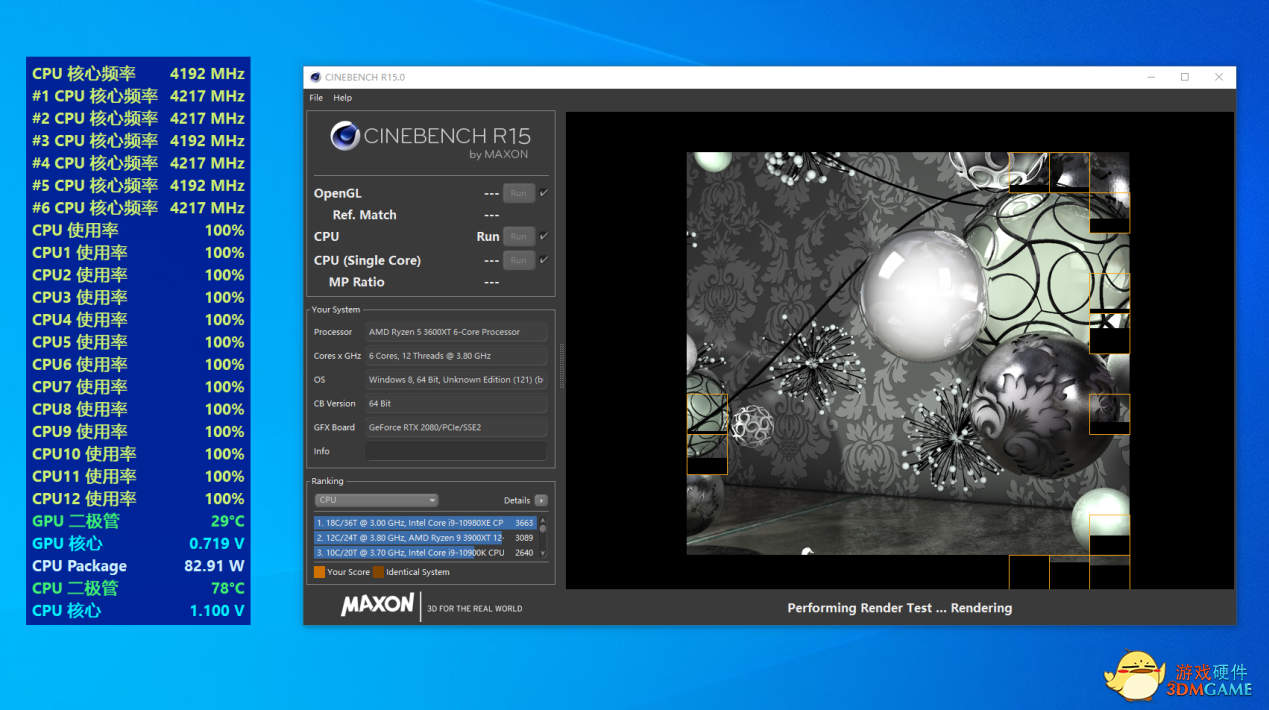Click the Cinebench title bar icon
Screen dimensions: 1269x710
click(315, 77)
